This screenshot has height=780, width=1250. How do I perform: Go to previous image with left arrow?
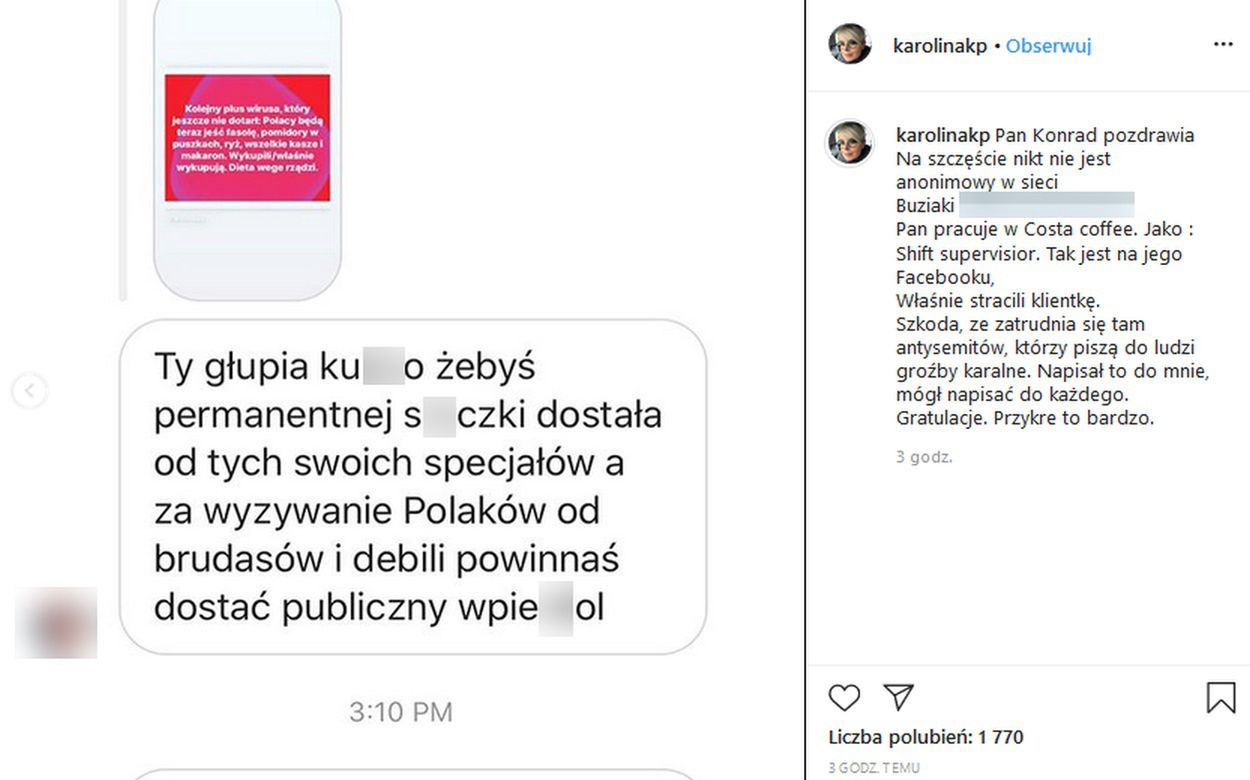pyautogui.click(x=29, y=391)
